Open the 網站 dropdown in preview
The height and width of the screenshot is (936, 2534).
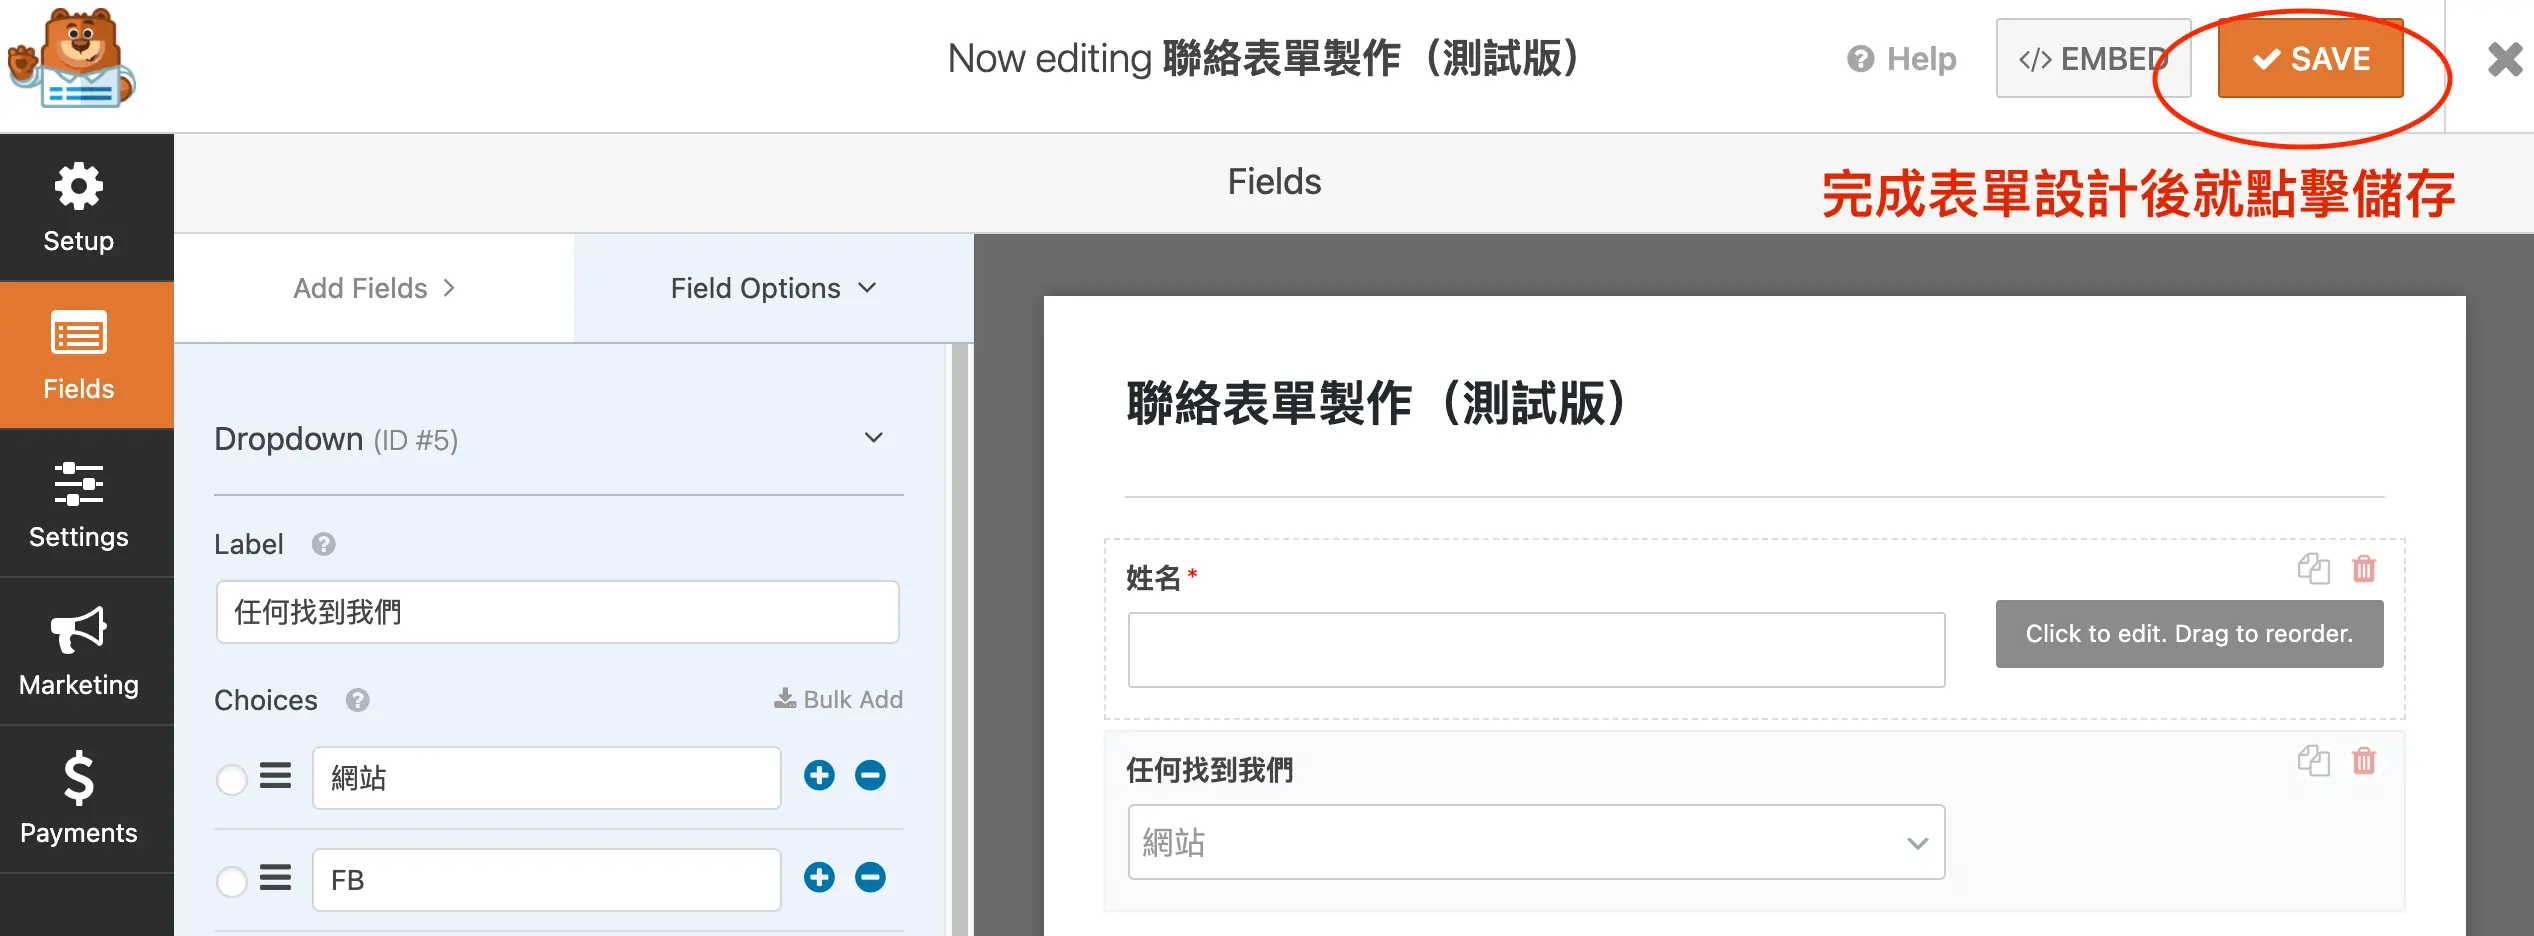point(1536,842)
